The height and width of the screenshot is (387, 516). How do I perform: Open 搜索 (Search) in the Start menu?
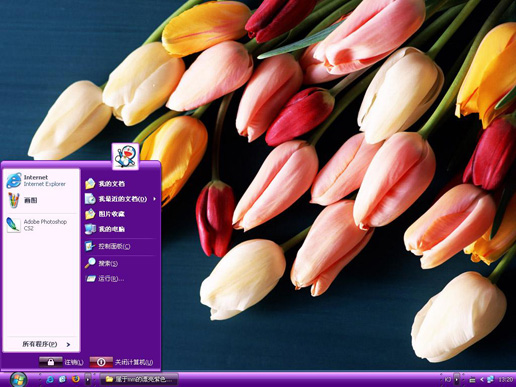tap(120, 263)
